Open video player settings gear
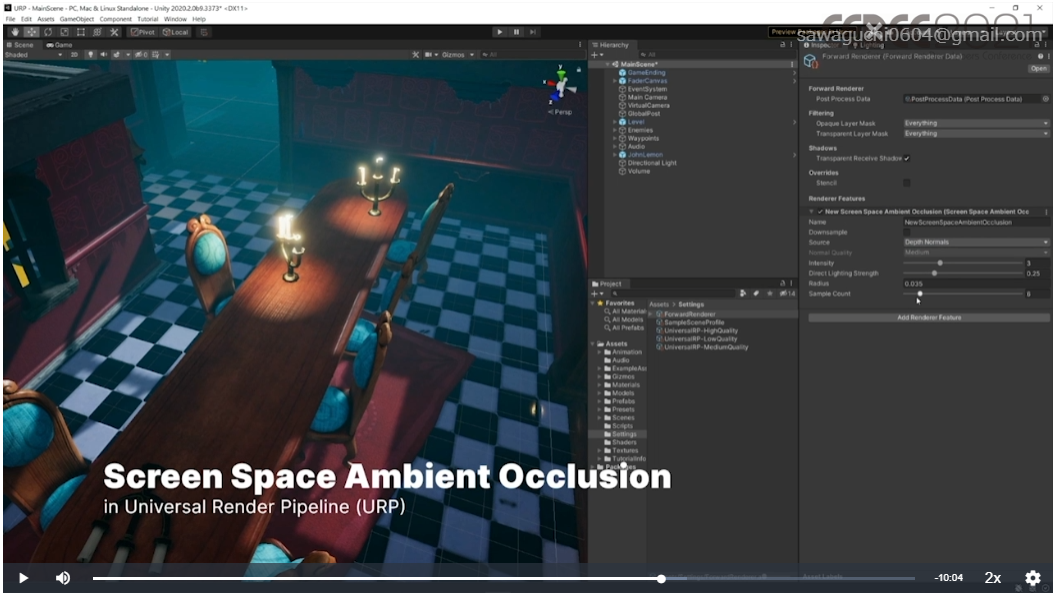Viewport: 1056px width, 593px height. tap(1032, 578)
